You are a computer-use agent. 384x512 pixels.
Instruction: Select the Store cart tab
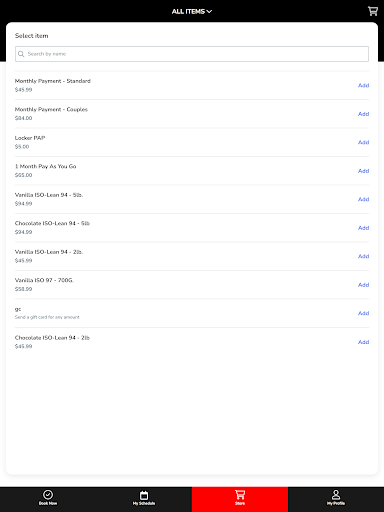coord(240,498)
